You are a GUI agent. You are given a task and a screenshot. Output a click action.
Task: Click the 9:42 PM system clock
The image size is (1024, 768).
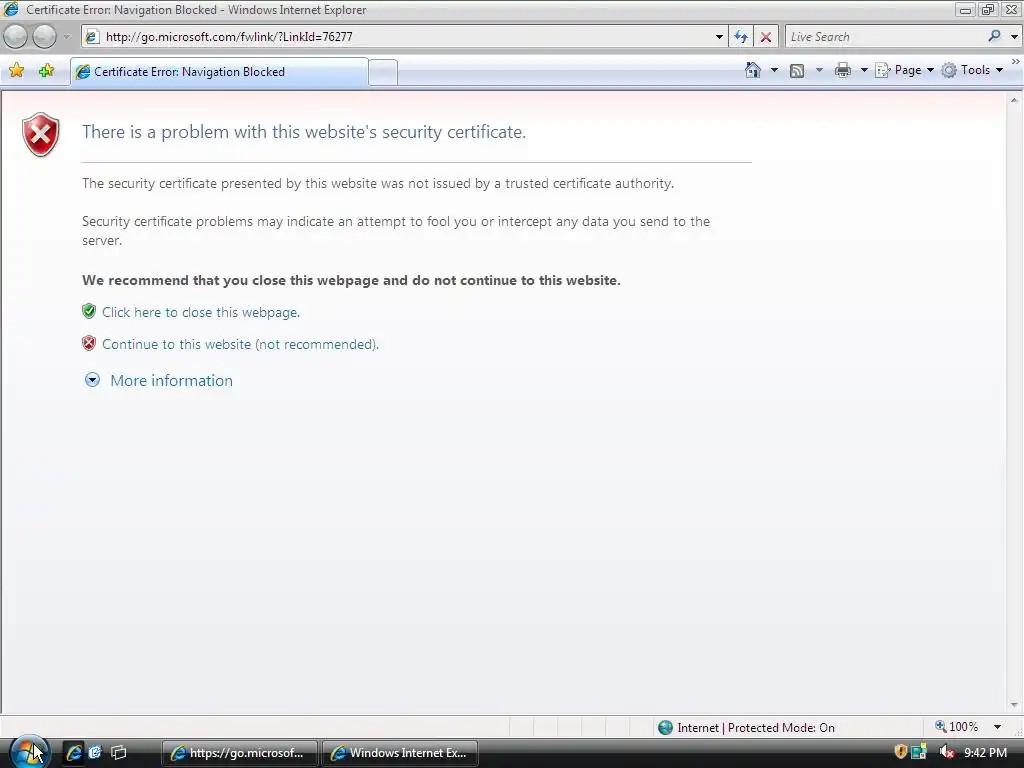[985, 753]
